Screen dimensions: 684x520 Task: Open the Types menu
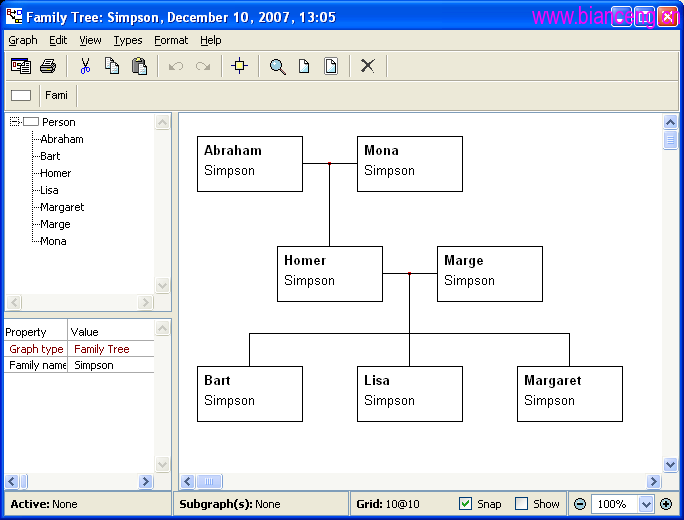point(128,41)
